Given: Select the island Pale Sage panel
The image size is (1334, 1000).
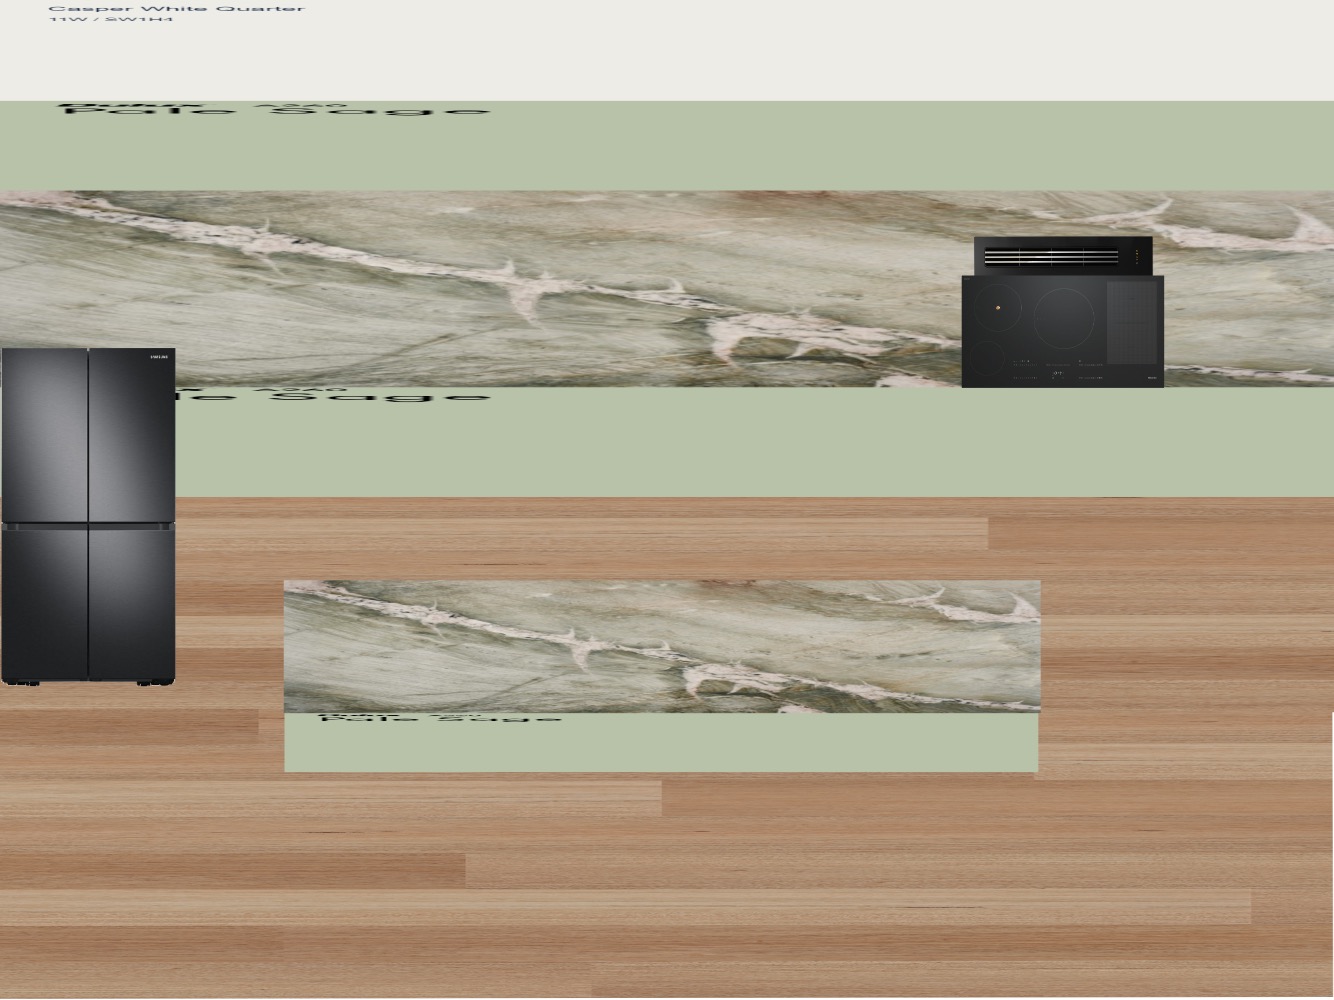Looking at the screenshot, I should coord(661,742).
